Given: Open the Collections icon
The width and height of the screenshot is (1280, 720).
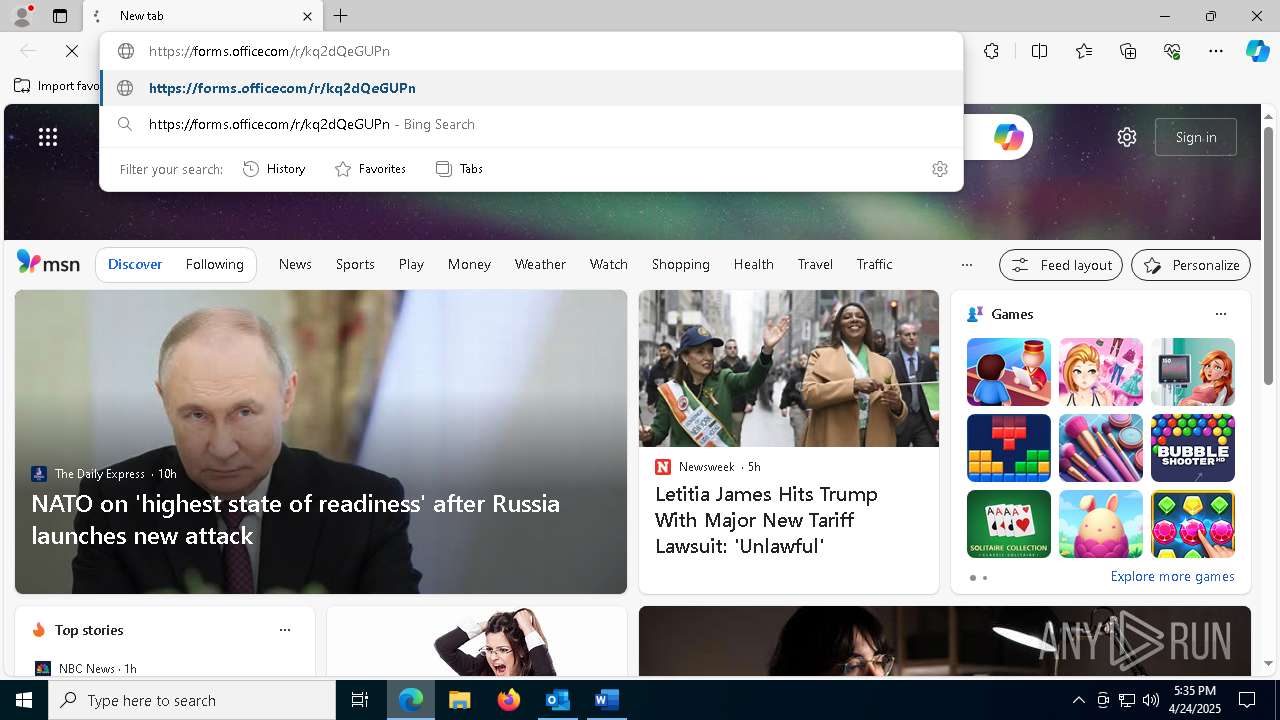Looking at the screenshot, I should coord(1128,51).
